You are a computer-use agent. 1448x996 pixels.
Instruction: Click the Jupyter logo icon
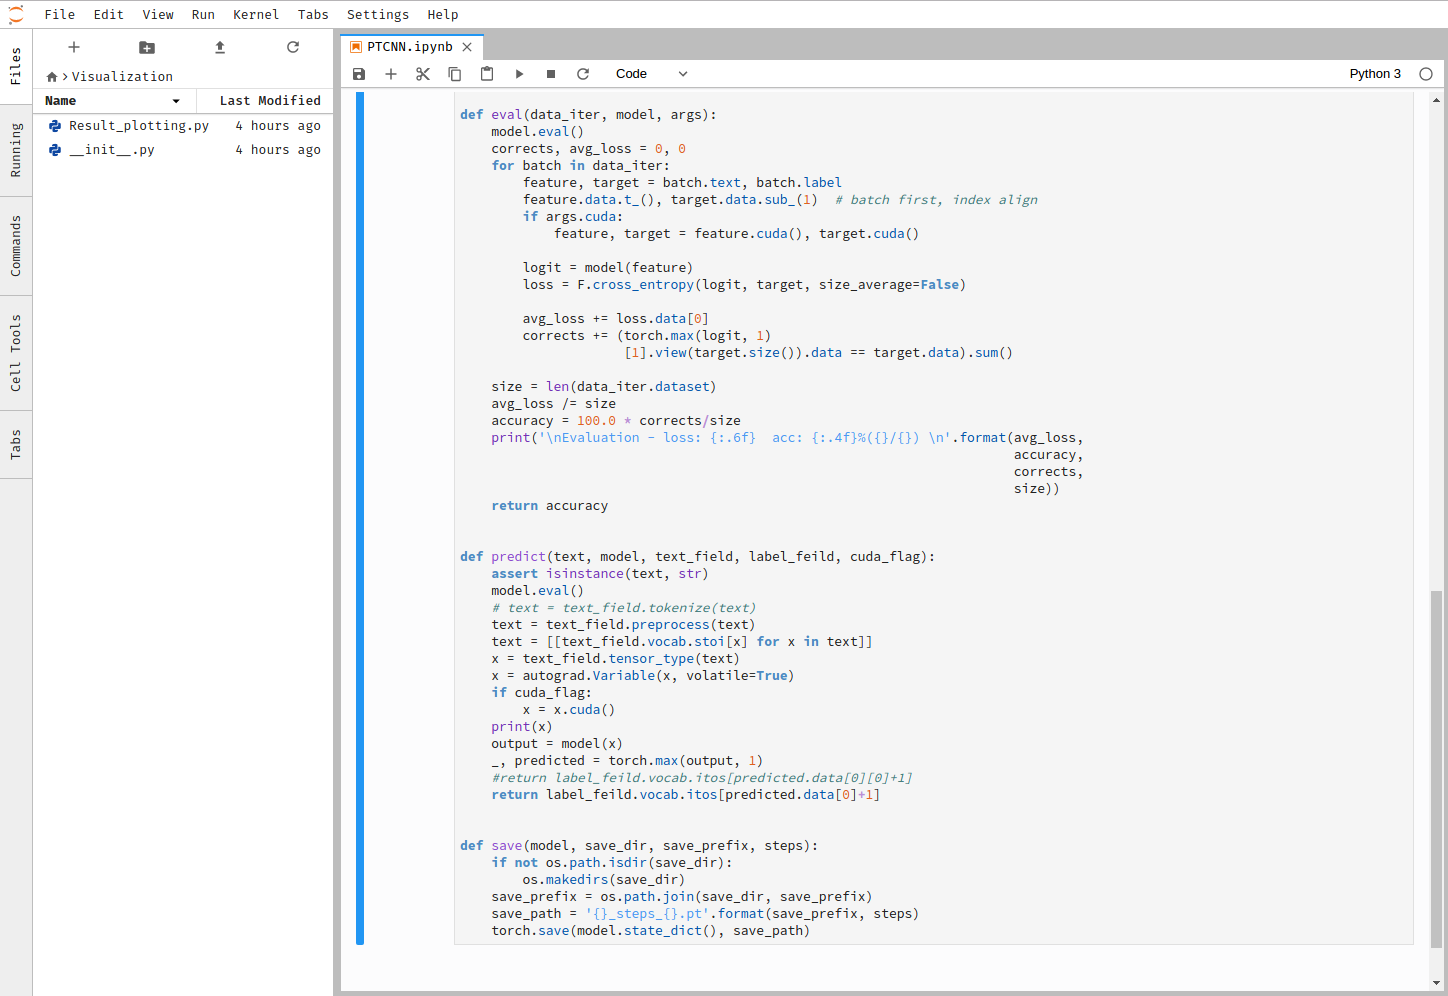15,14
